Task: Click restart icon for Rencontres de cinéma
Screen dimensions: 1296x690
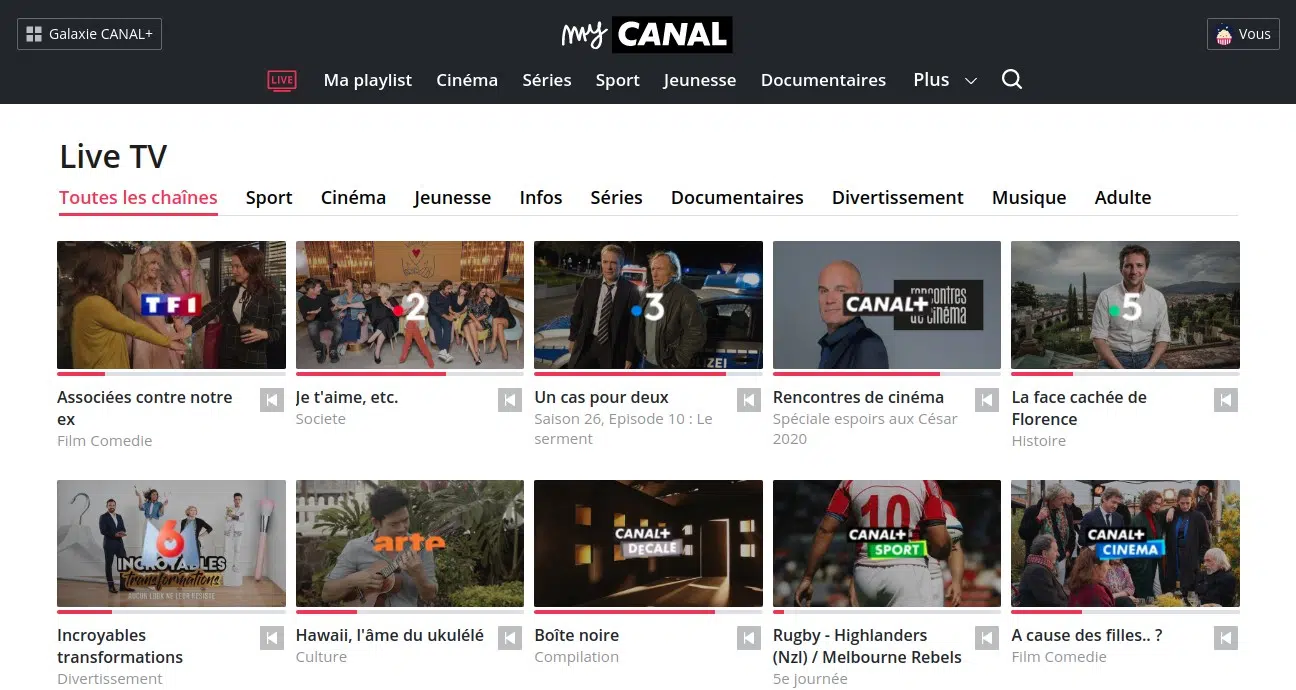Action: pos(986,400)
